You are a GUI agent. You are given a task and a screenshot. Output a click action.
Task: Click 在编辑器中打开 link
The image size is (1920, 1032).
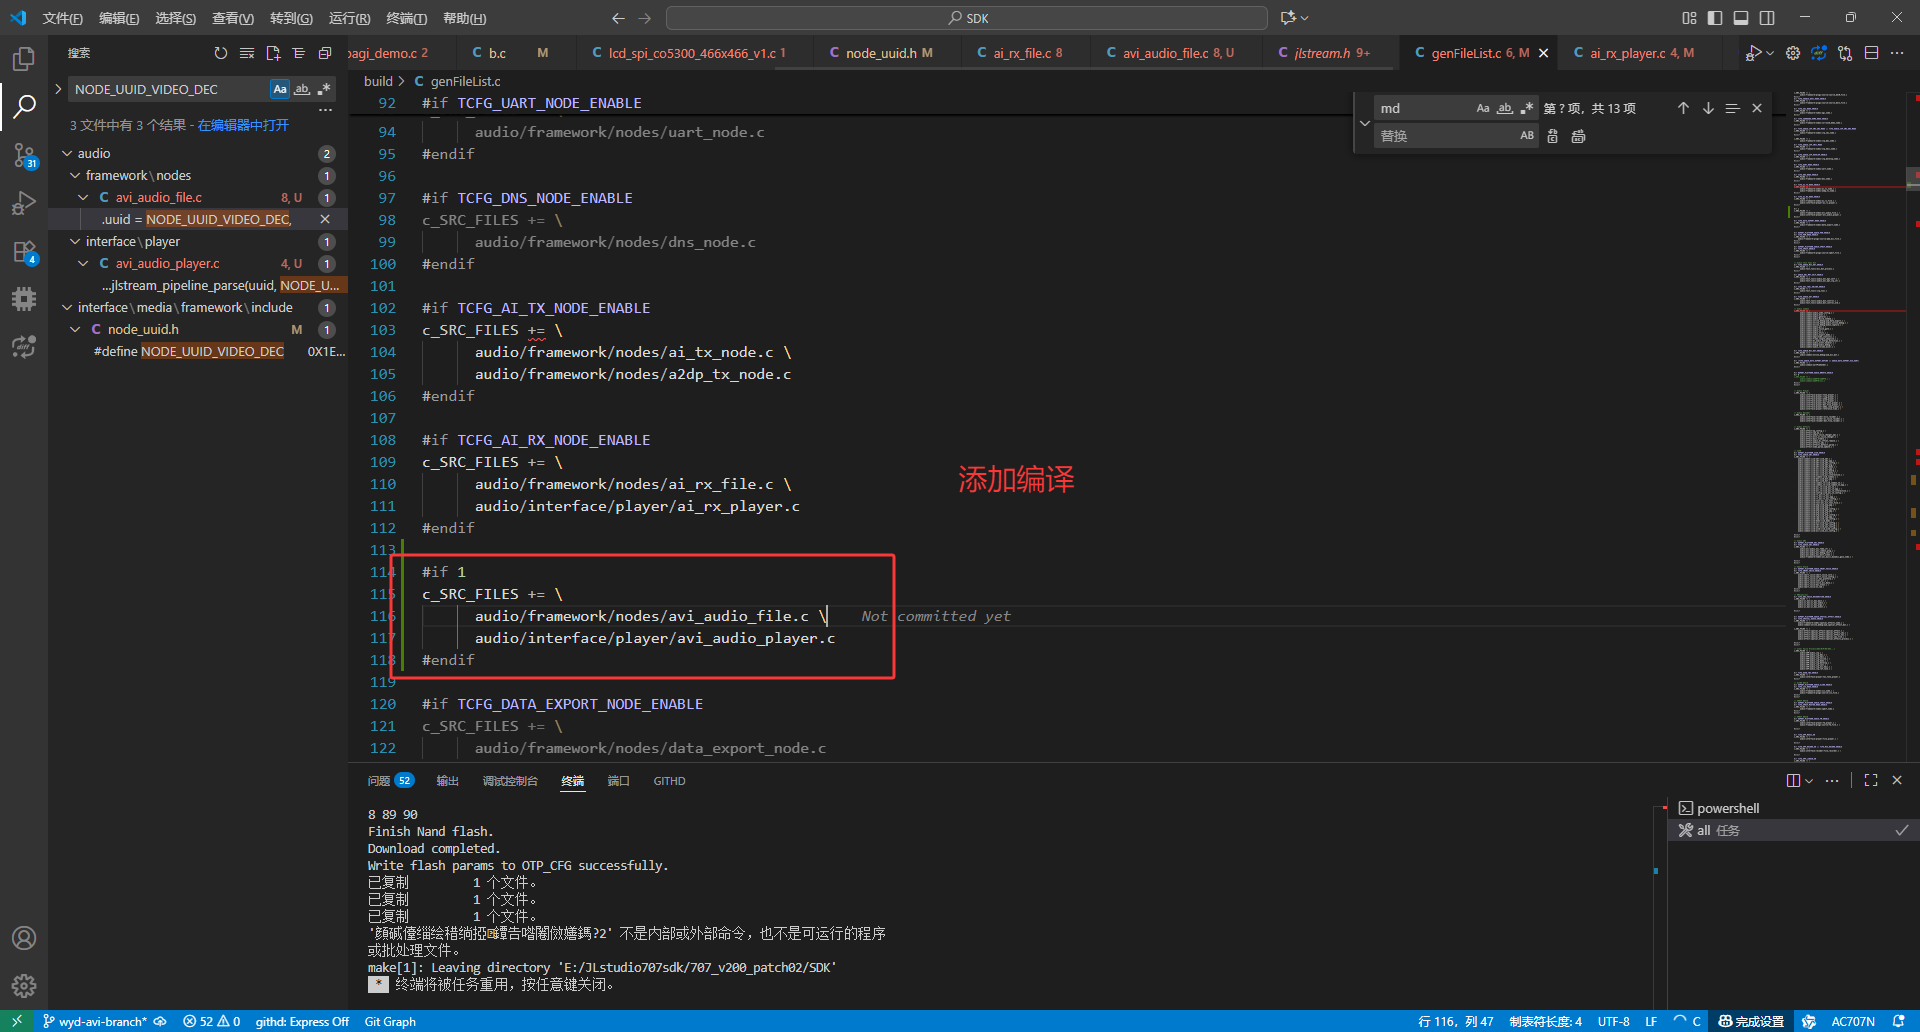243,125
